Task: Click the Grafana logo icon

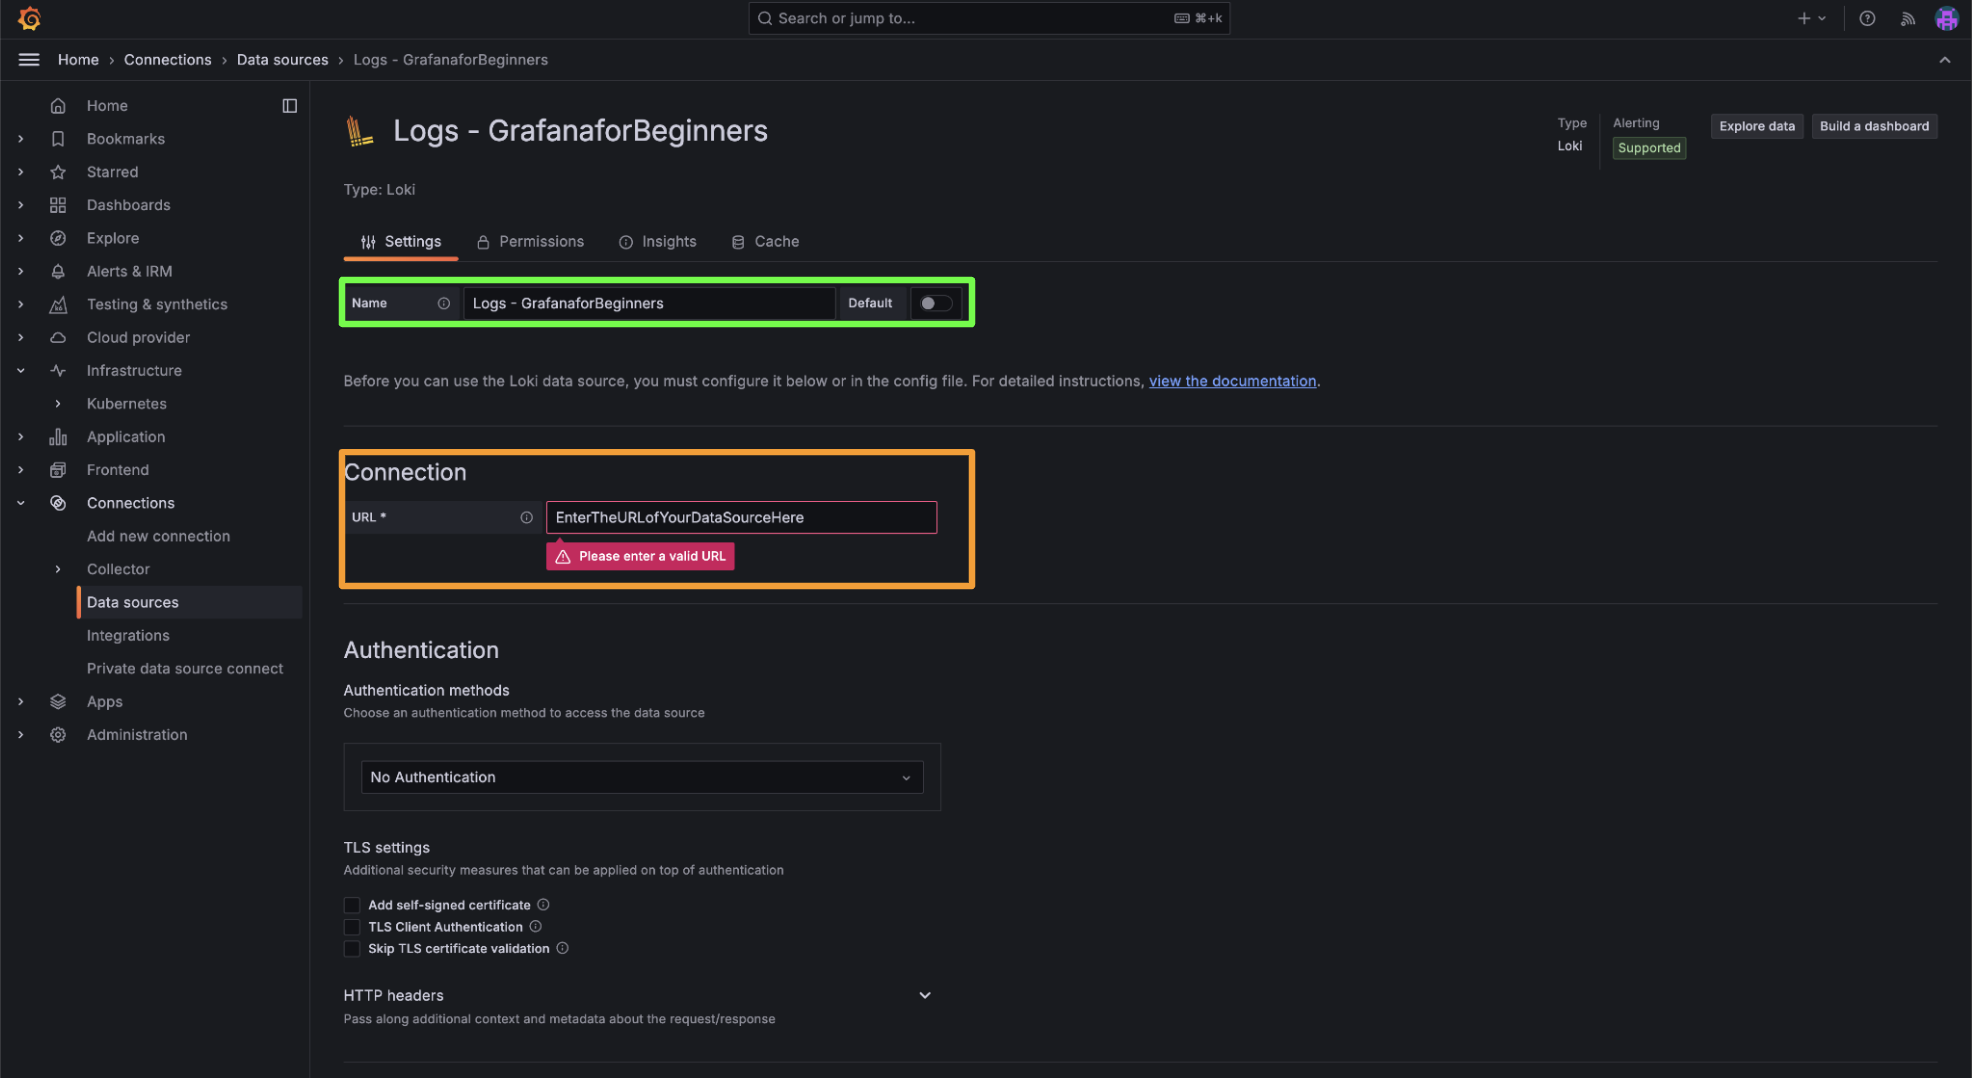Action: pyautogui.click(x=29, y=18)
